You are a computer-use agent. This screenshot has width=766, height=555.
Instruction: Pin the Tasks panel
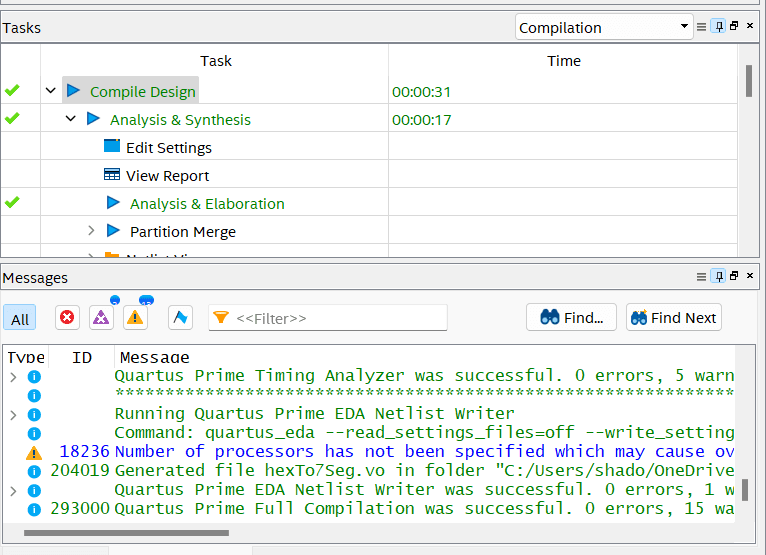[x=719, y=26]
